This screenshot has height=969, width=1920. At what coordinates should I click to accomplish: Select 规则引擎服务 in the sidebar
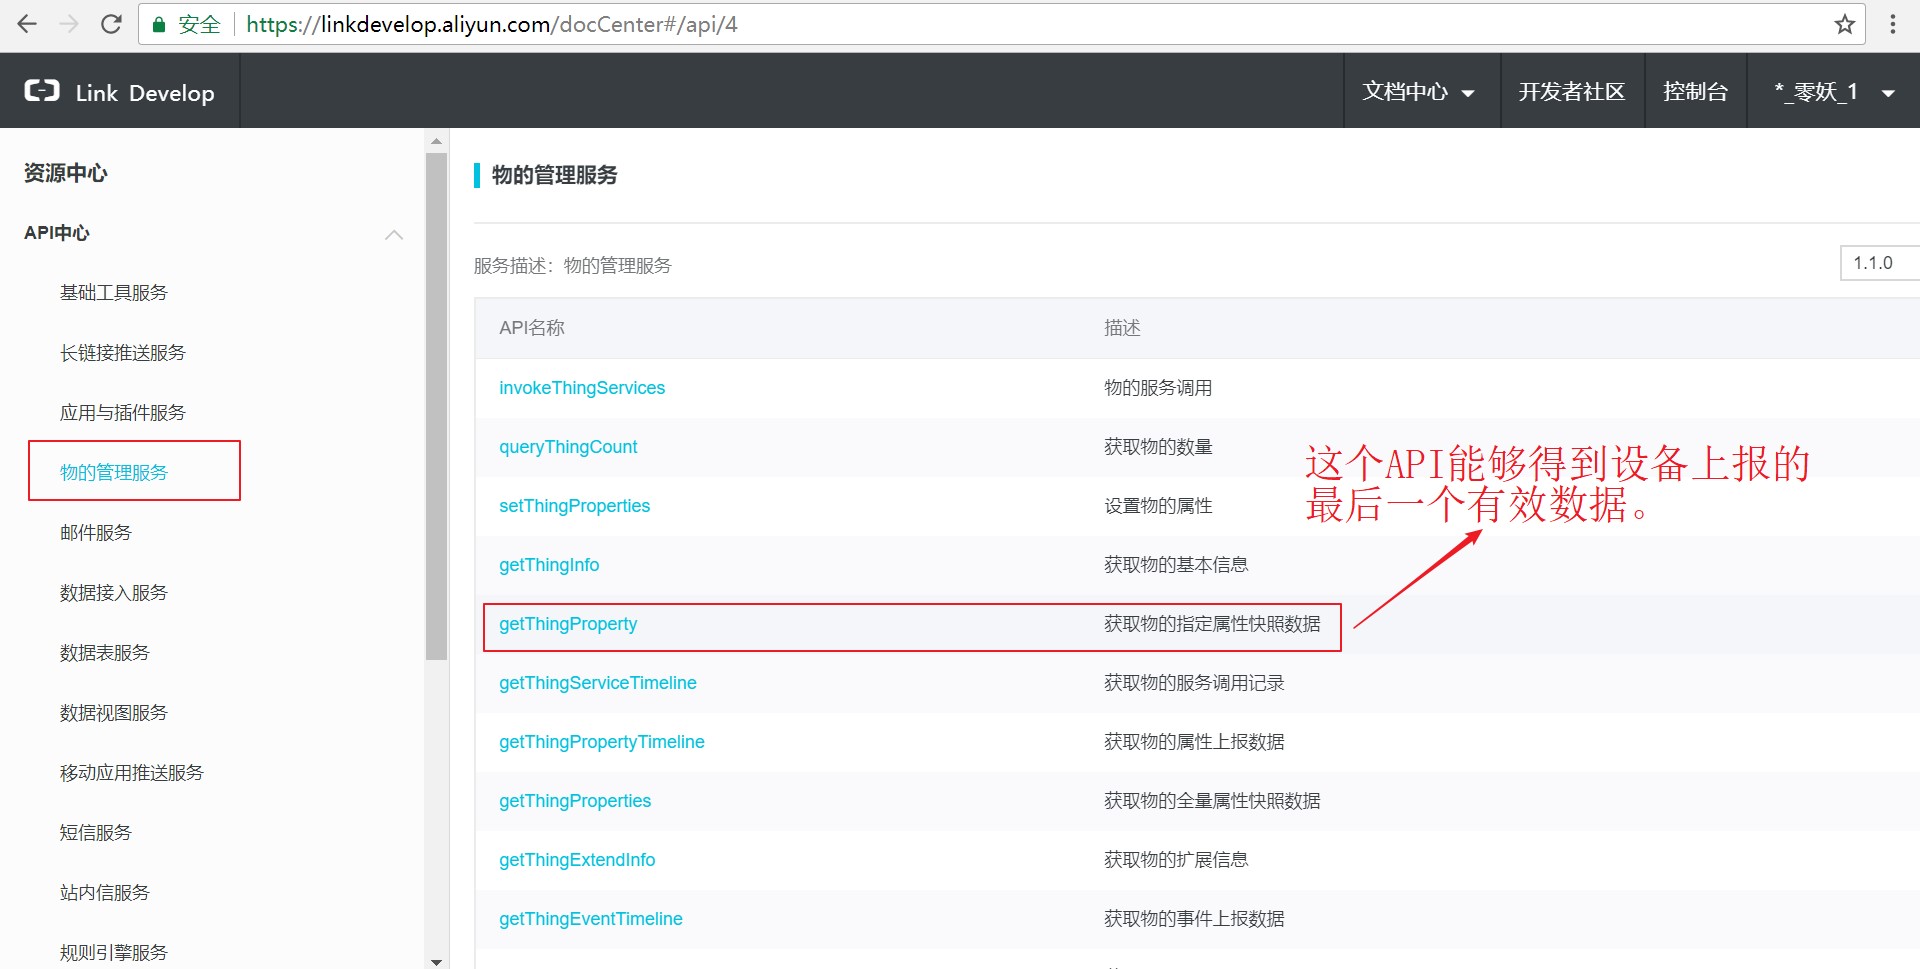tap(114, 953)
